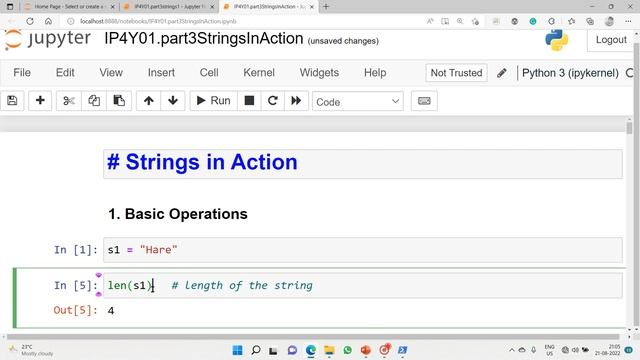Open the Widgets menu
This screenshot has height=360, width=640.
tap(319, 73)
